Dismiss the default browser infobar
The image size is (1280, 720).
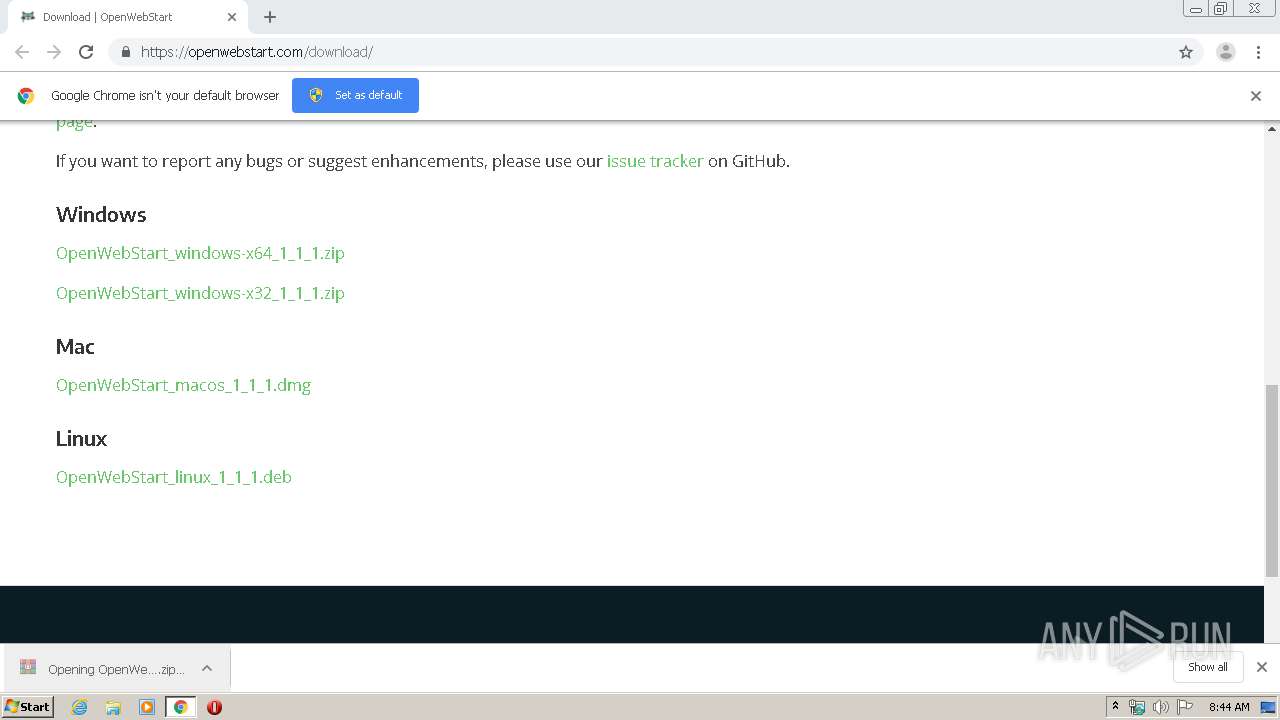(x=1256, y=96)
